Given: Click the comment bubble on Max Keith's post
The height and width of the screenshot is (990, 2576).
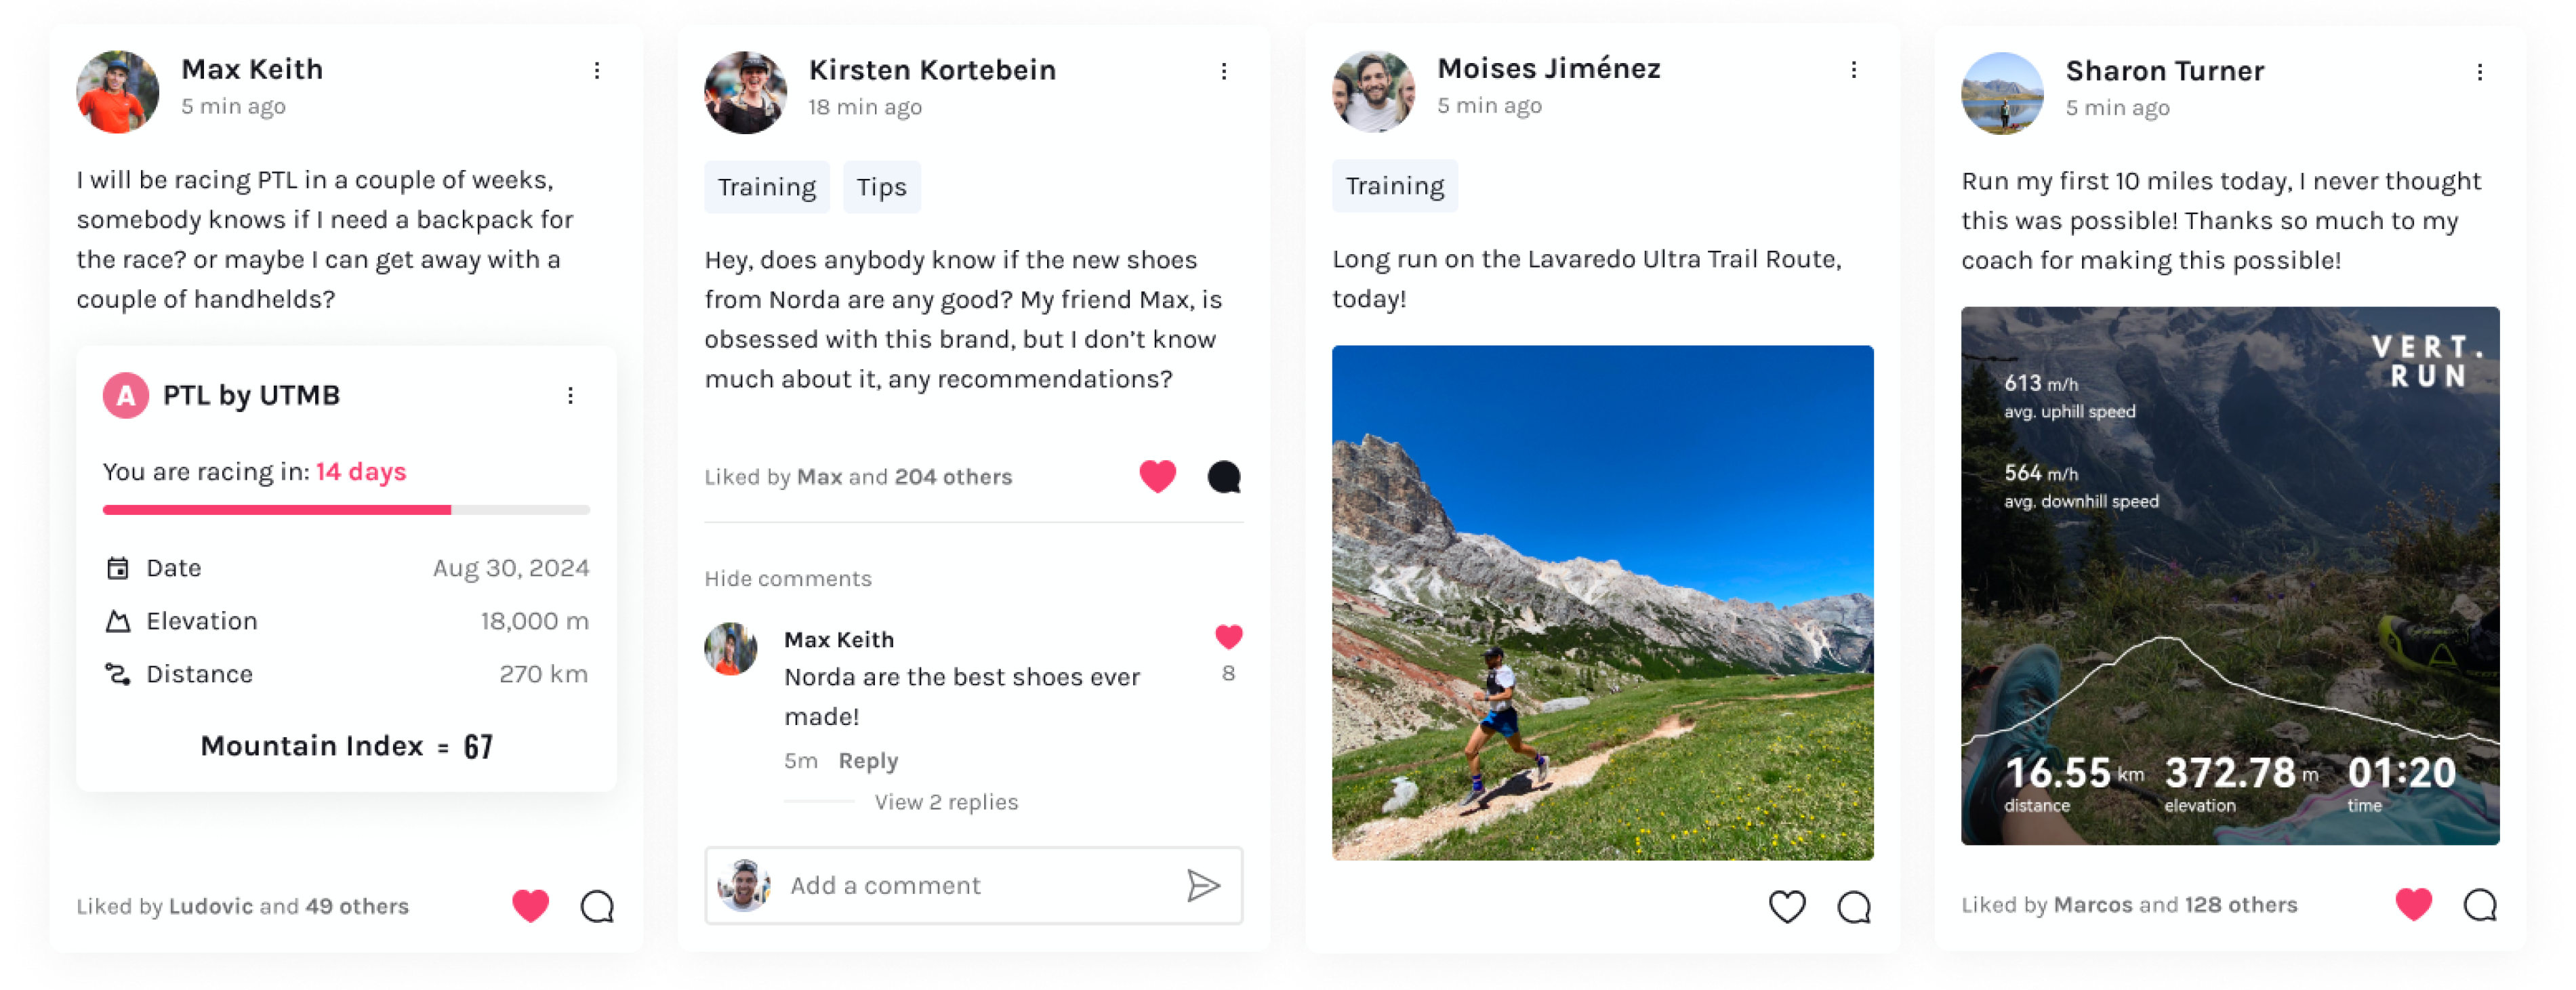Looking at the screenshot, I should [x=597, y=906].
